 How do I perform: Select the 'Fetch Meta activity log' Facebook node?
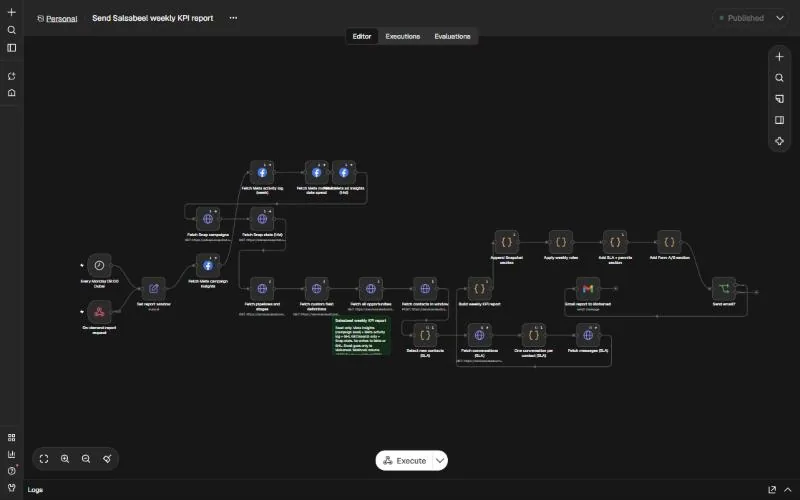click(x=262, y=172)
